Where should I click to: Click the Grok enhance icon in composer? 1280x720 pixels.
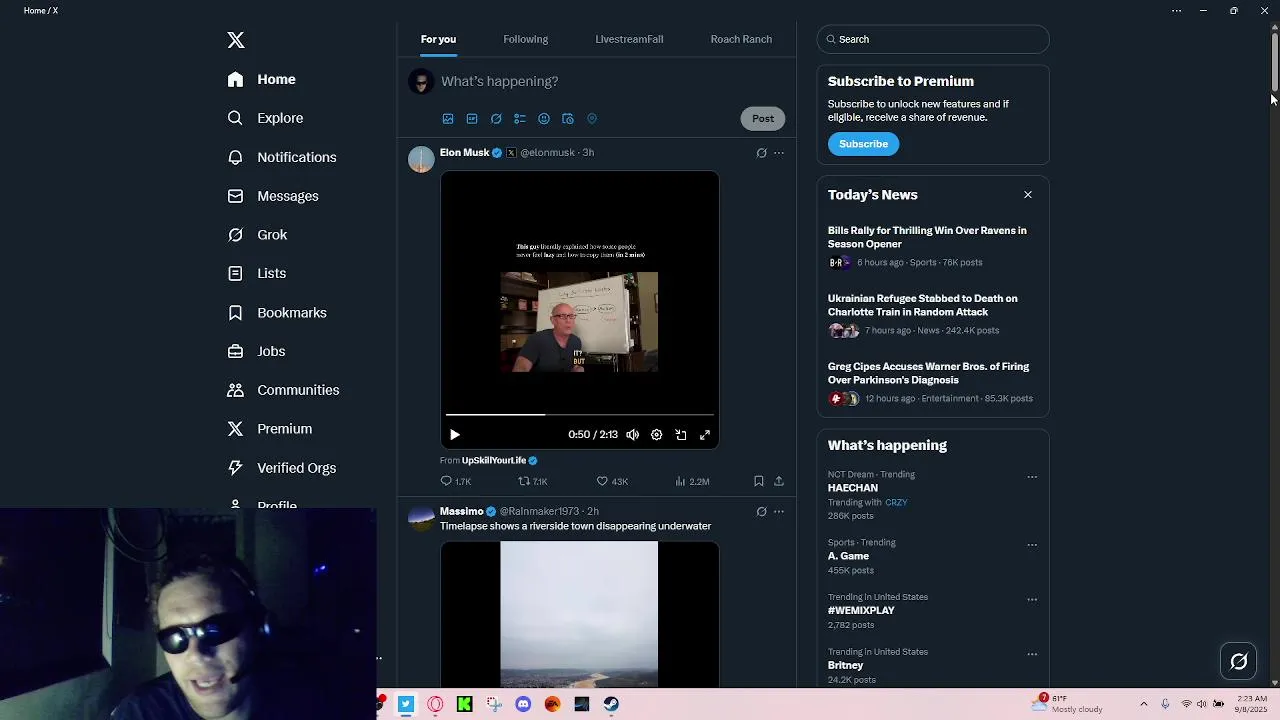(496, 119)
